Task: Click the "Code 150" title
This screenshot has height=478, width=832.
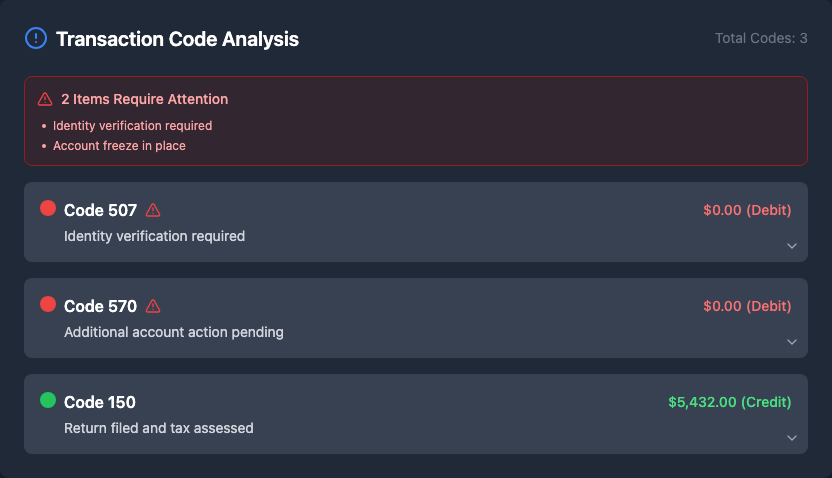Action: coord(100,402)
